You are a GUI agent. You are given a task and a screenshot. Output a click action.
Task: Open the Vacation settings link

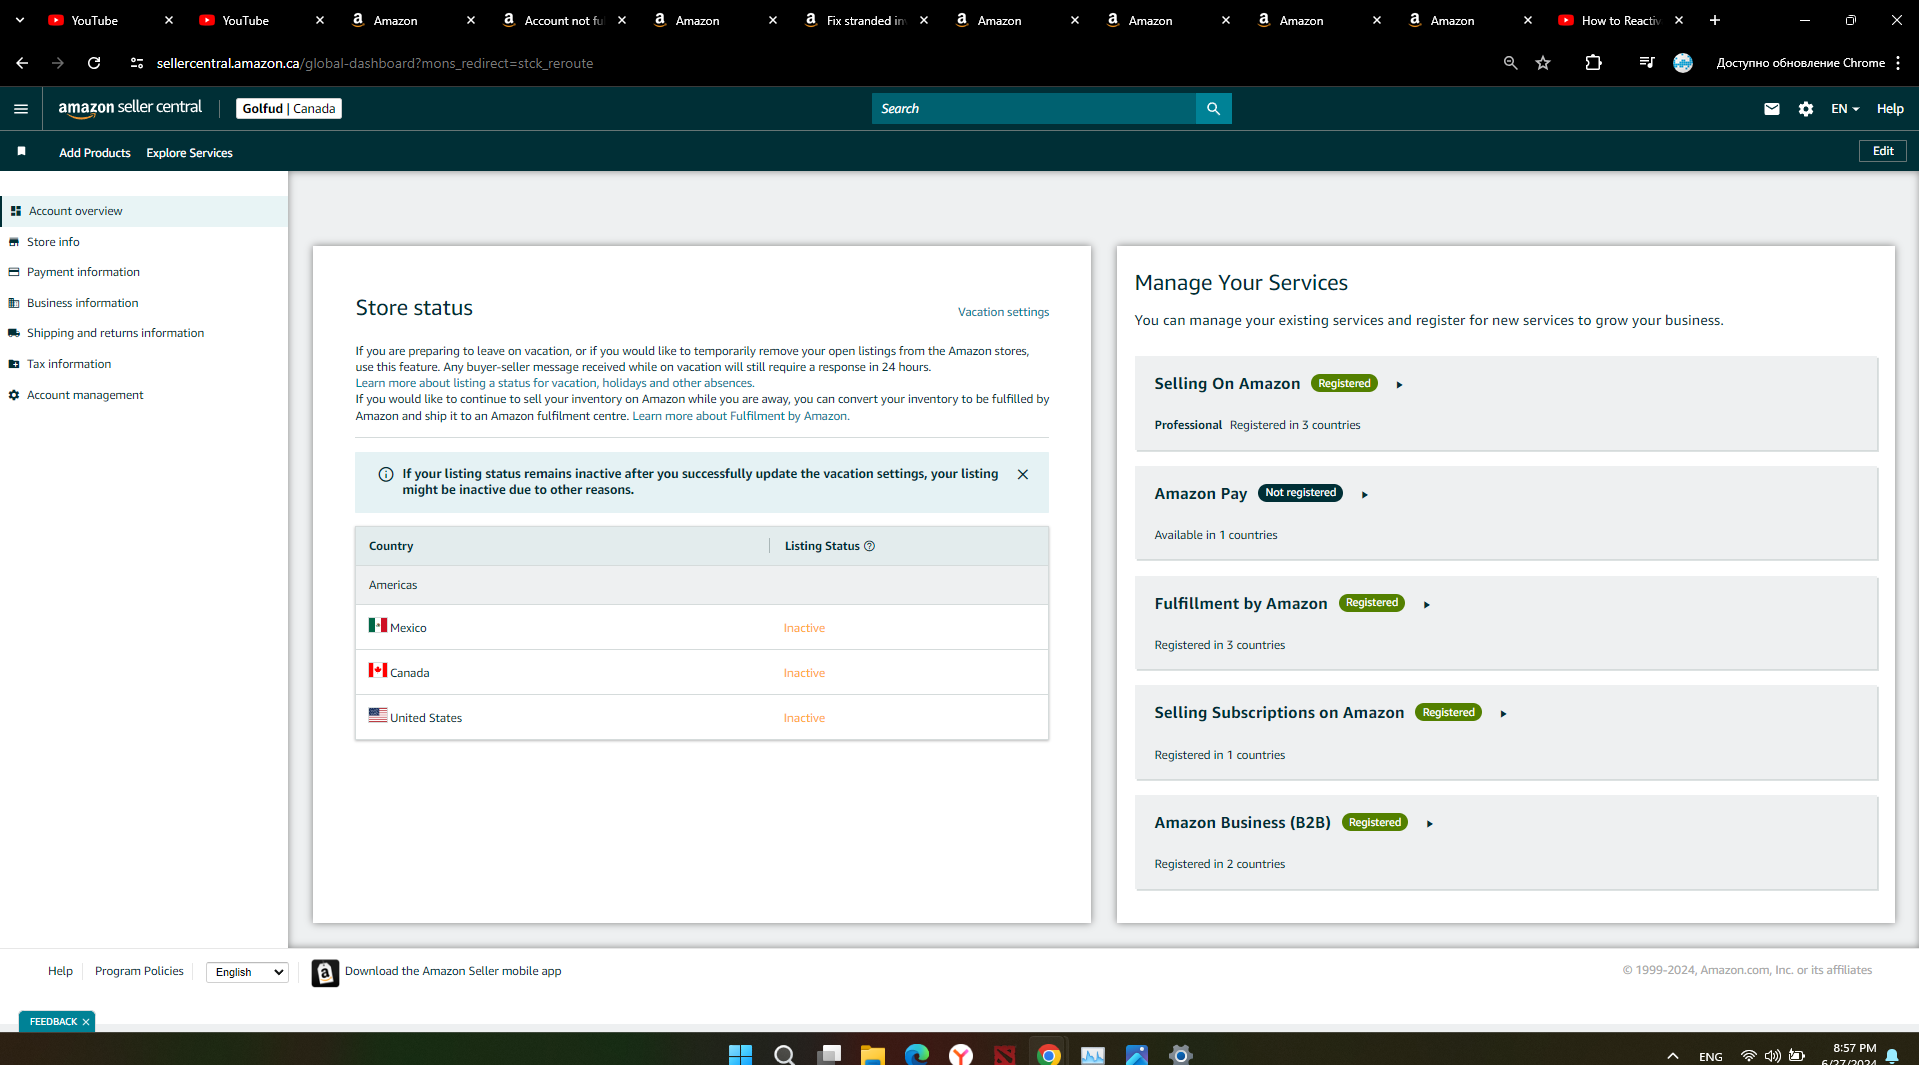[x=1003, y=312]
